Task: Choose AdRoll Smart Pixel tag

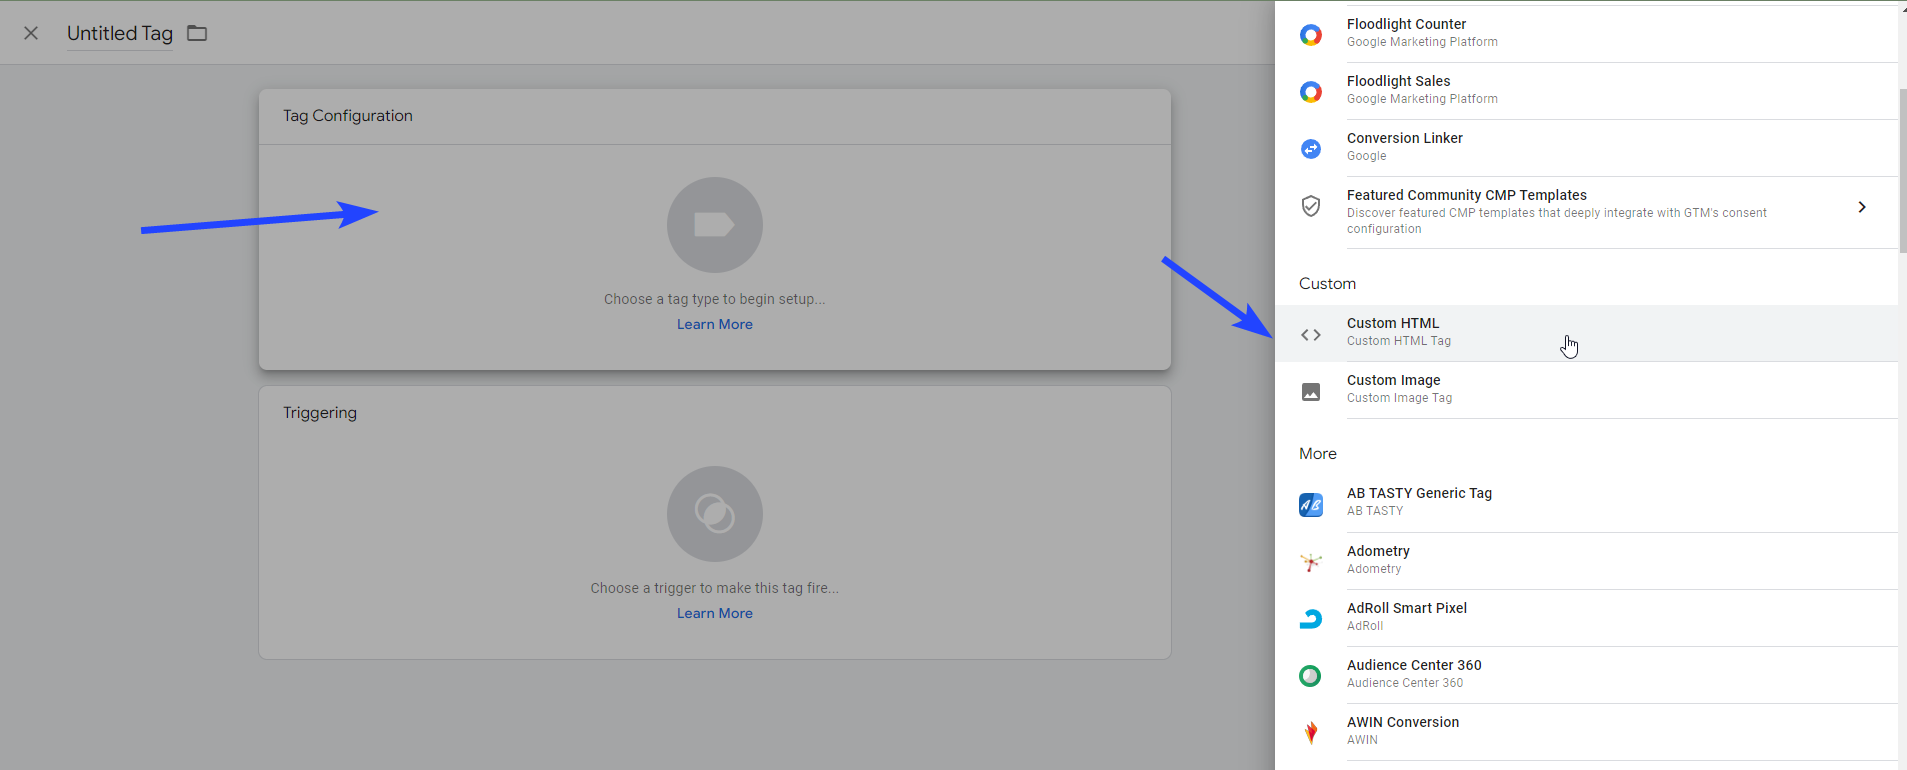Action: 1586,617
